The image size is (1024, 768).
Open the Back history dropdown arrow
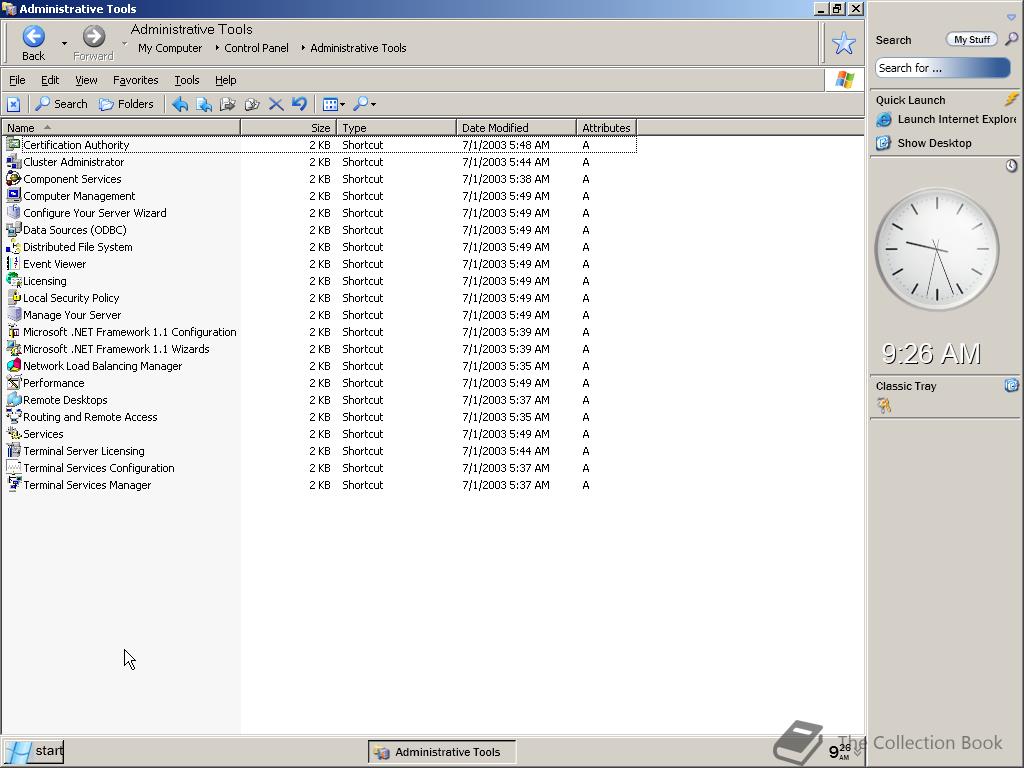(x=64, y=43)
